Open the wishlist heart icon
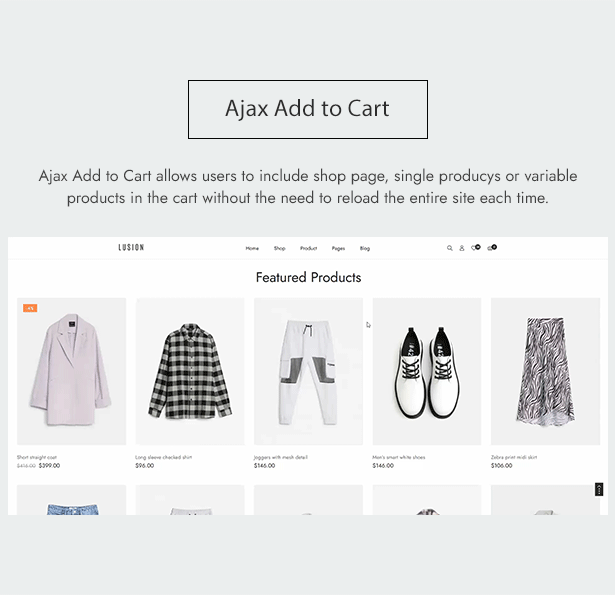The image size is (615, 595). pyautogui.click(x=475, y=247)
